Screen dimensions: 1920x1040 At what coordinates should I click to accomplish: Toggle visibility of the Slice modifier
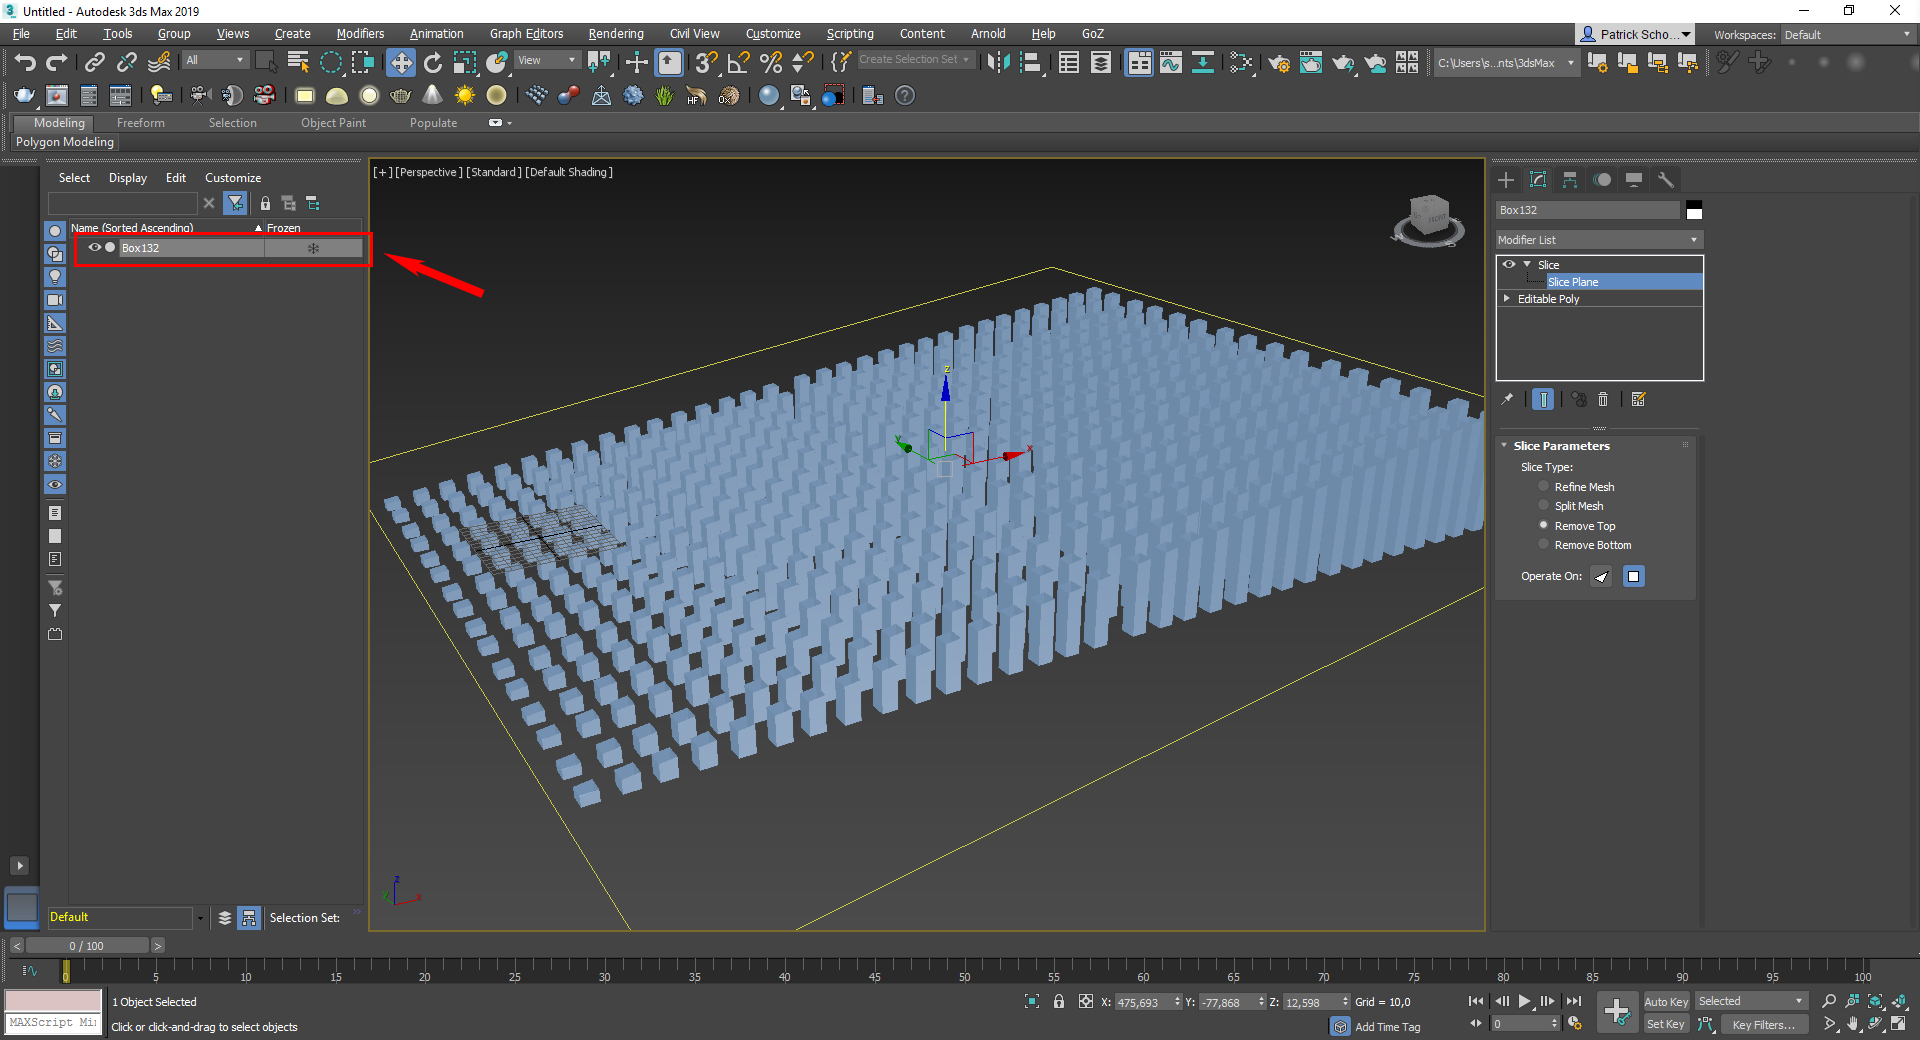1509,264
